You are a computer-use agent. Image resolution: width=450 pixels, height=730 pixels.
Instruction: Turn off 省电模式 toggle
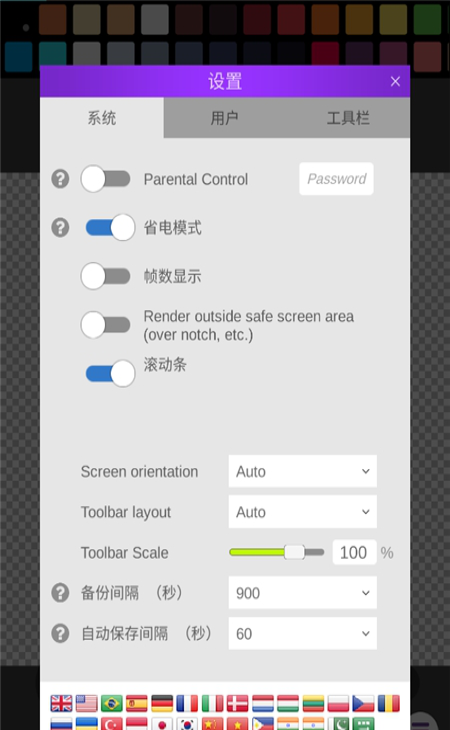pos(110,228)
